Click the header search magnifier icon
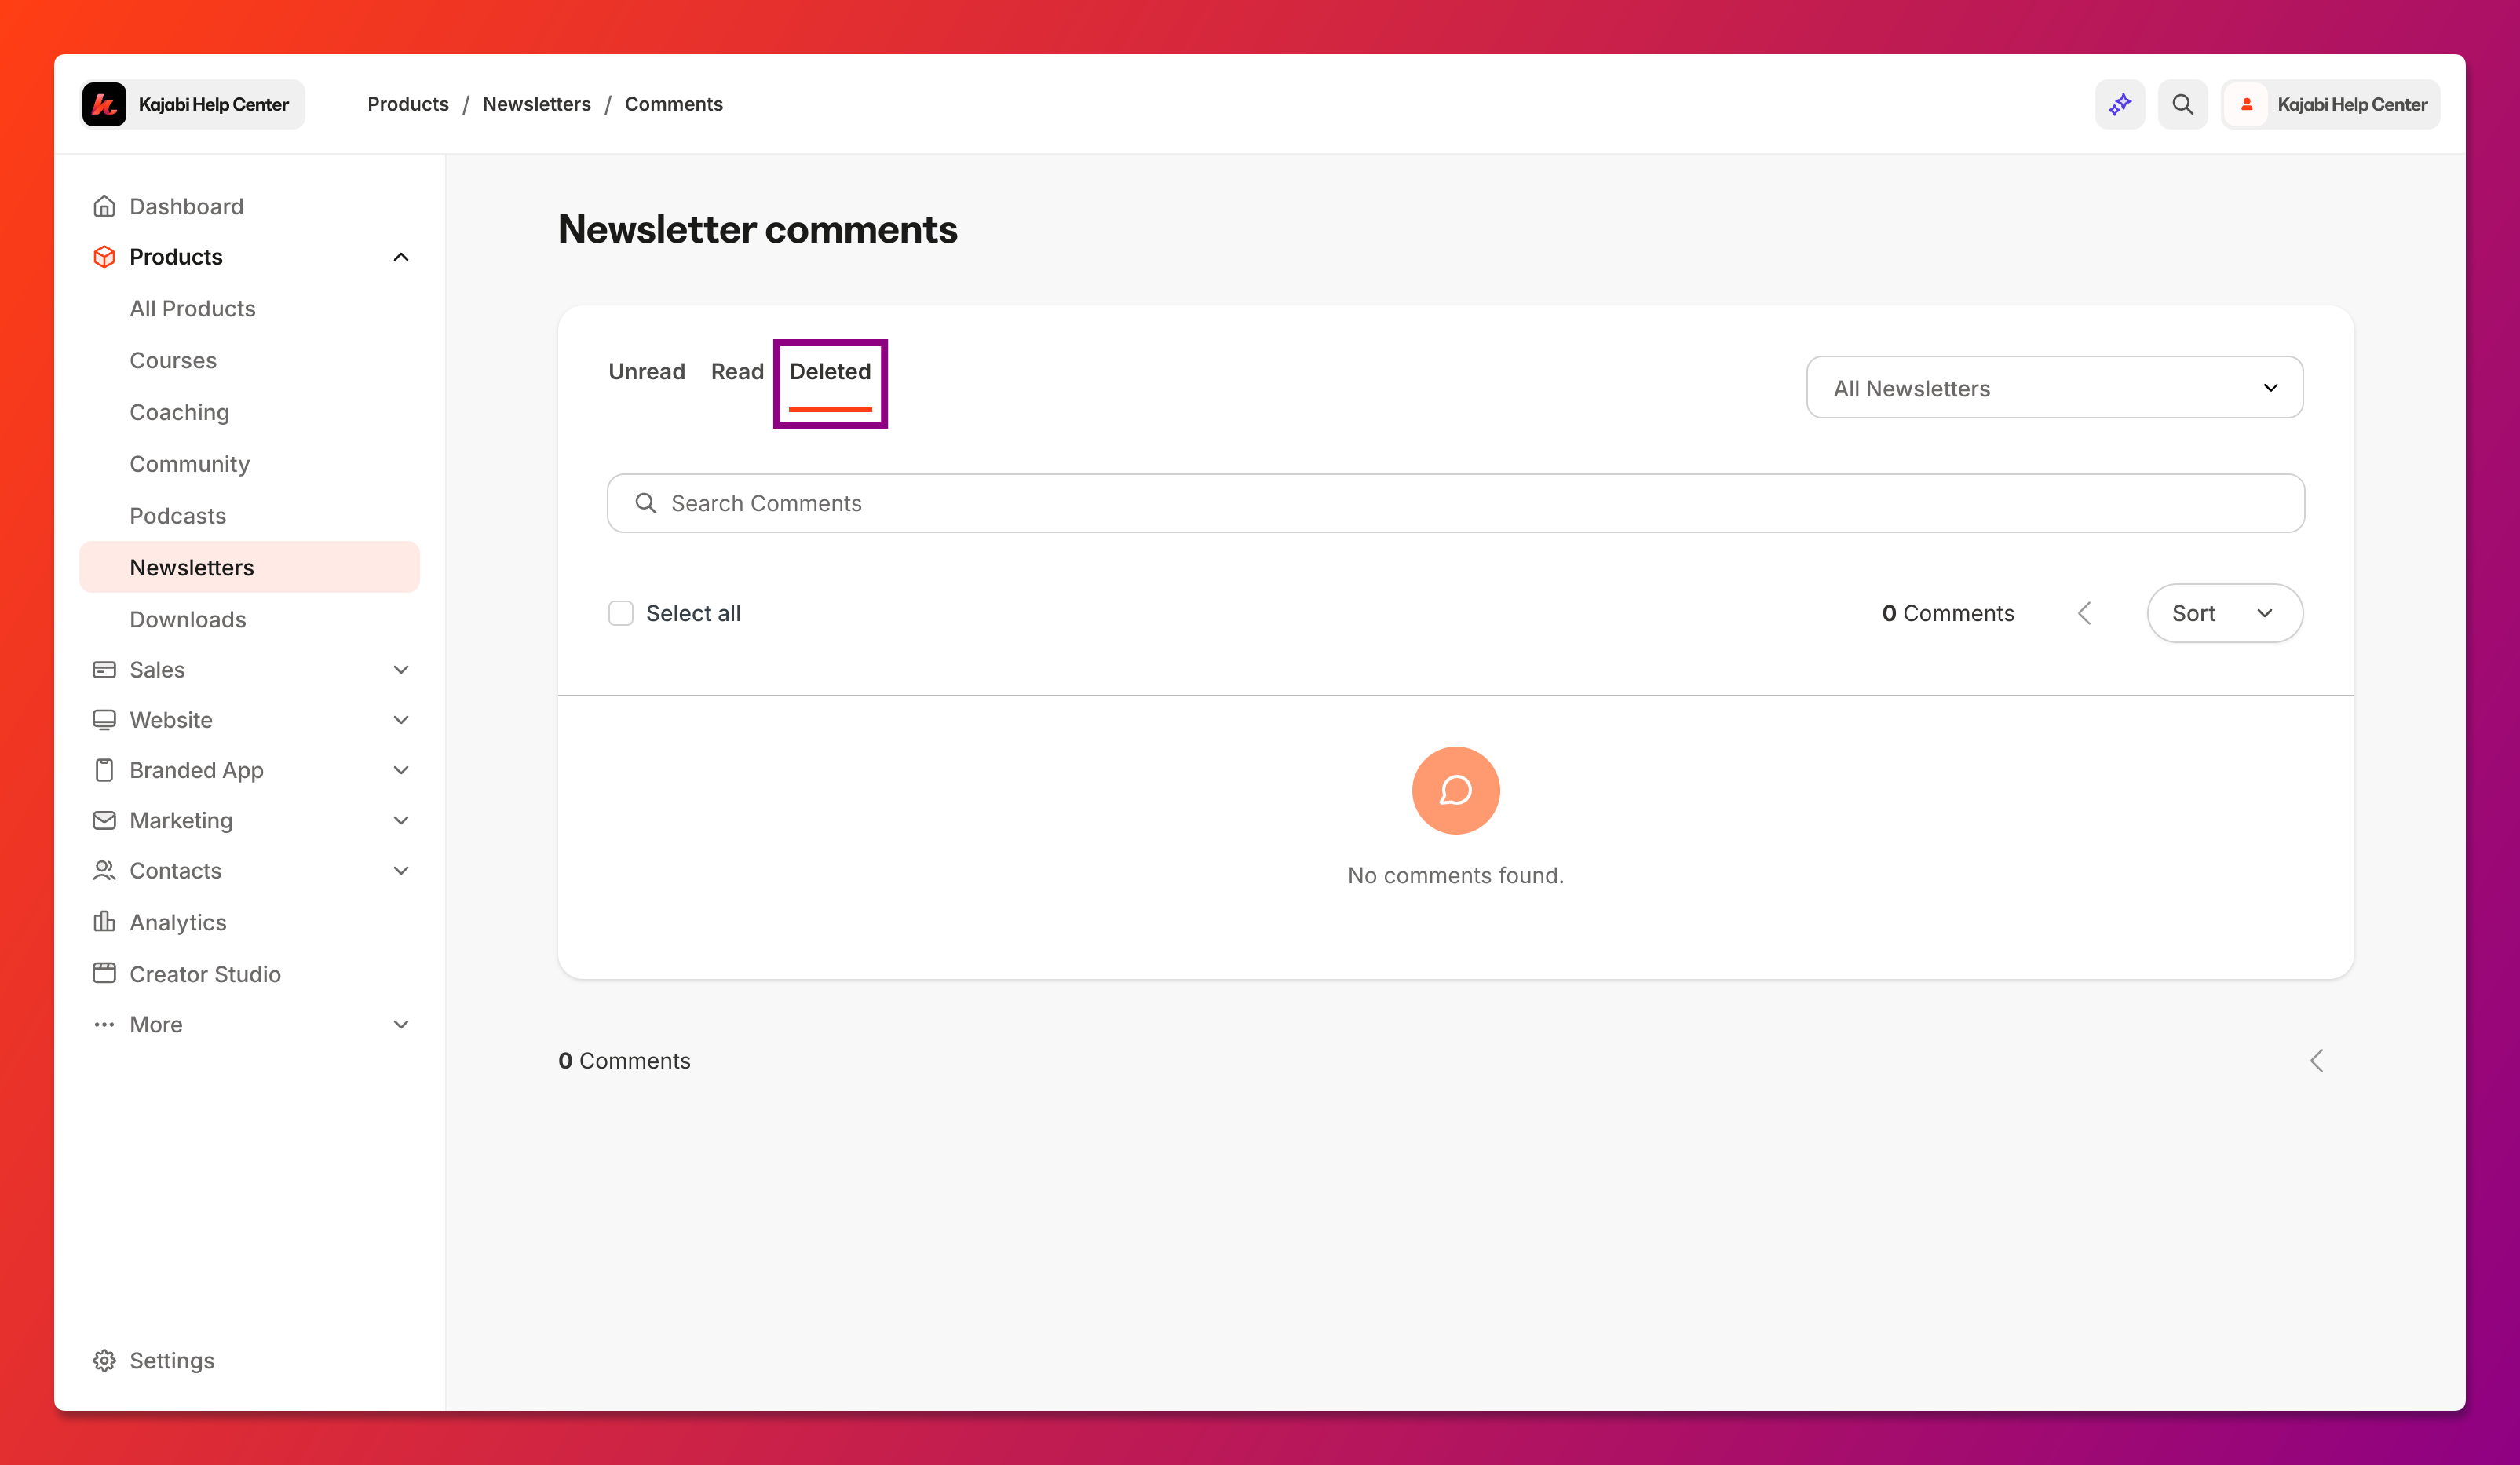This screenshot has height=1465, width=2520. [x=2183, y=104]
